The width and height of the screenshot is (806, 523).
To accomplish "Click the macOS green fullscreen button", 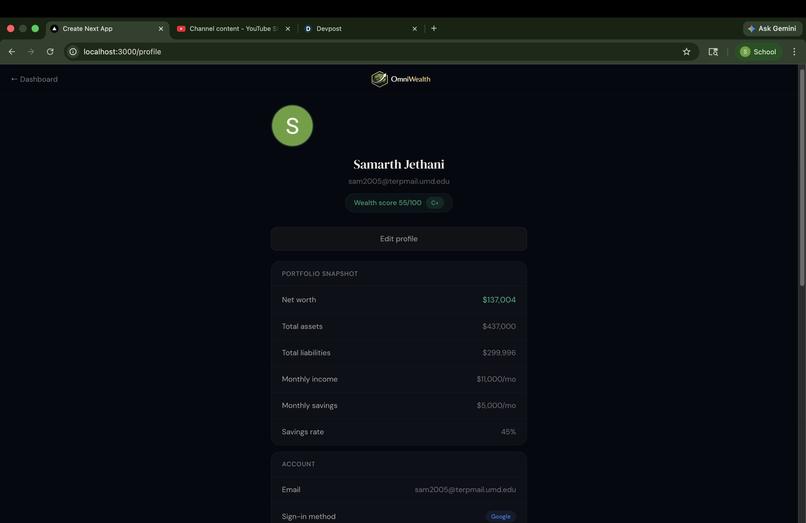I will 35,29.
